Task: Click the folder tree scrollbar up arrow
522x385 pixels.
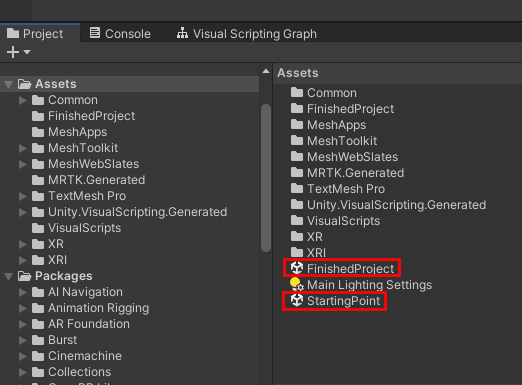Action: (266, 71)
